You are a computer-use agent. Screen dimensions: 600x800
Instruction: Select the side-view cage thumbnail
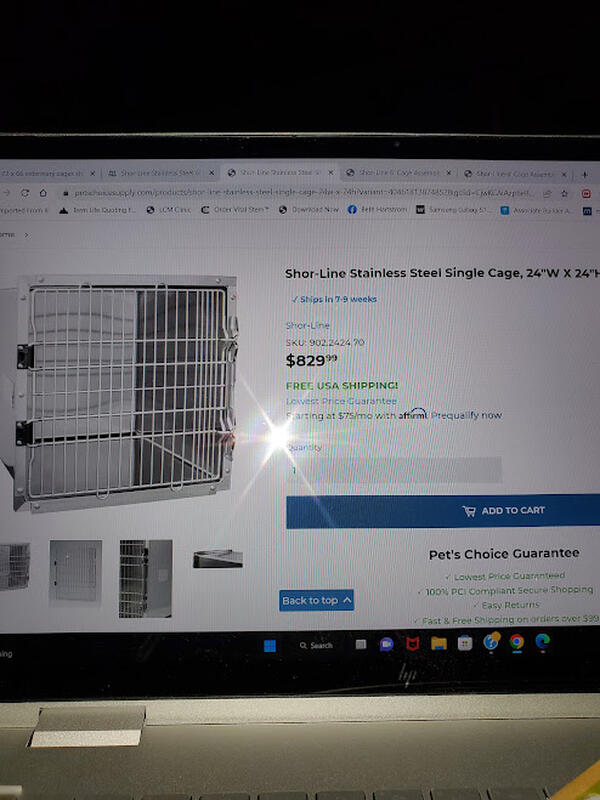tap(145, 579)
